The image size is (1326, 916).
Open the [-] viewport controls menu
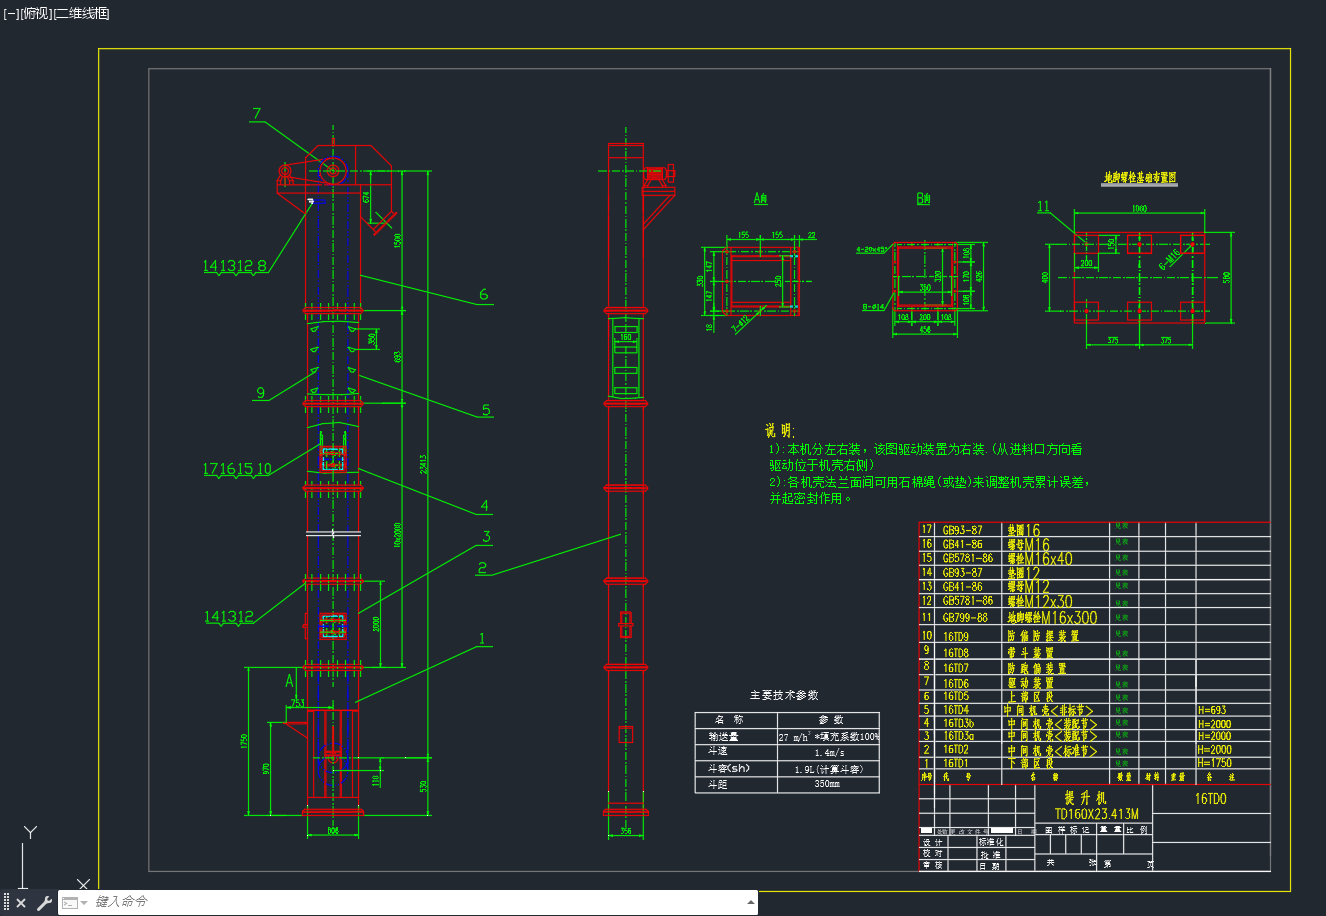pyautogui.click(x=11, y=13)
